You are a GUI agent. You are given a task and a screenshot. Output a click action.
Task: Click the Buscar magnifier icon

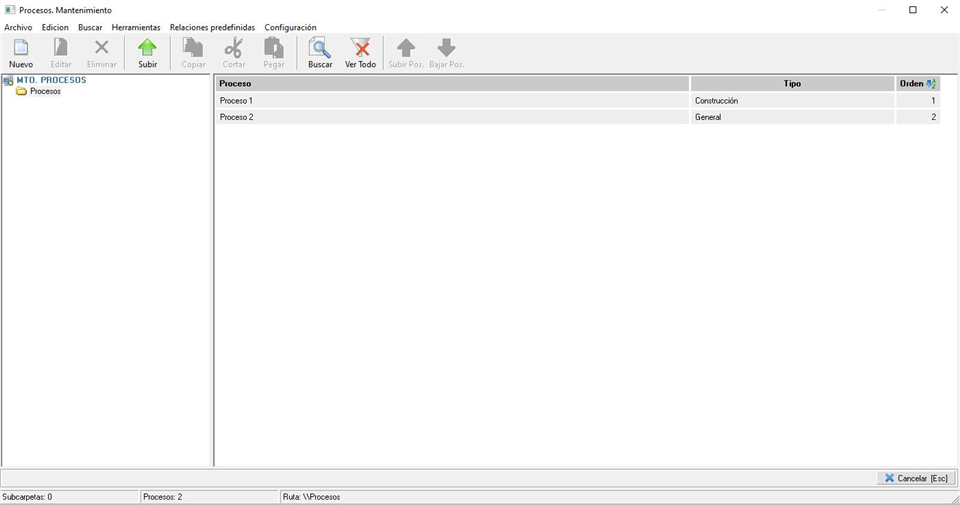320,48
